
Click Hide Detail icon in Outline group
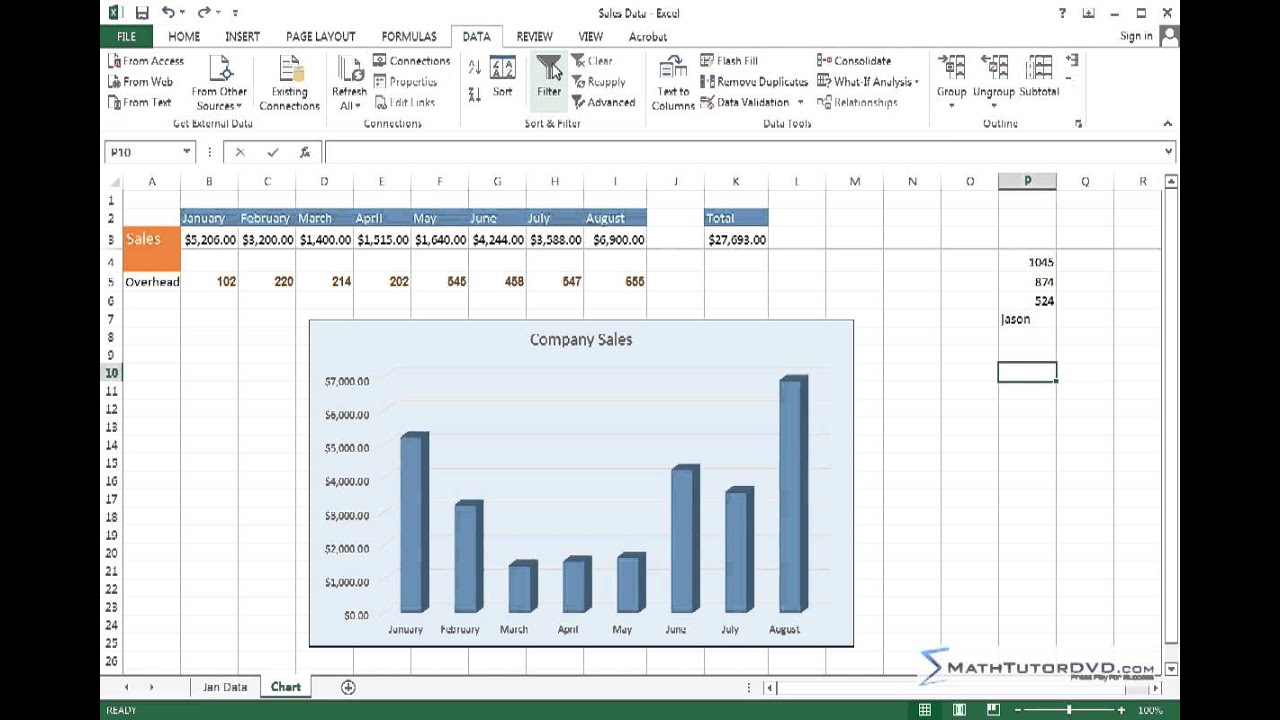point(1071,78)
